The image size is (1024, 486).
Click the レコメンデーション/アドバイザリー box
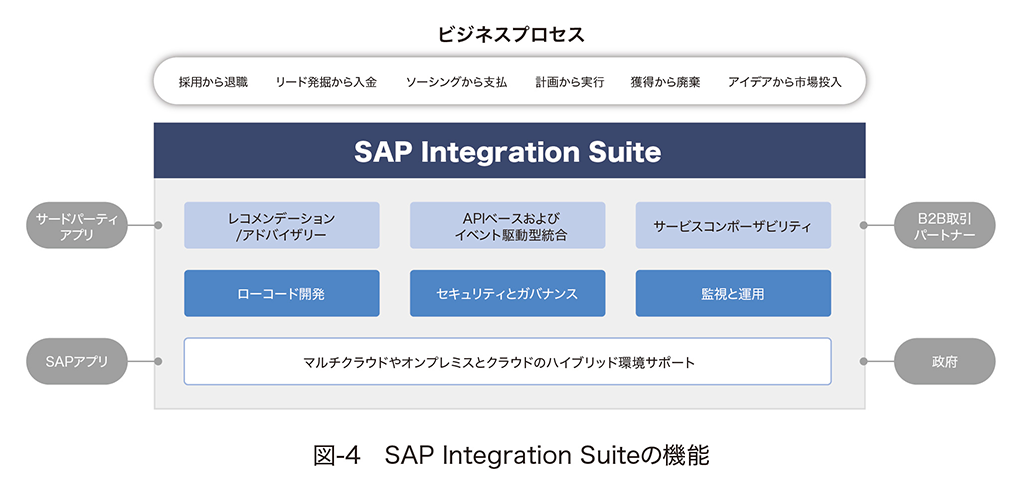pyautogui.click(x=281, y=225)
